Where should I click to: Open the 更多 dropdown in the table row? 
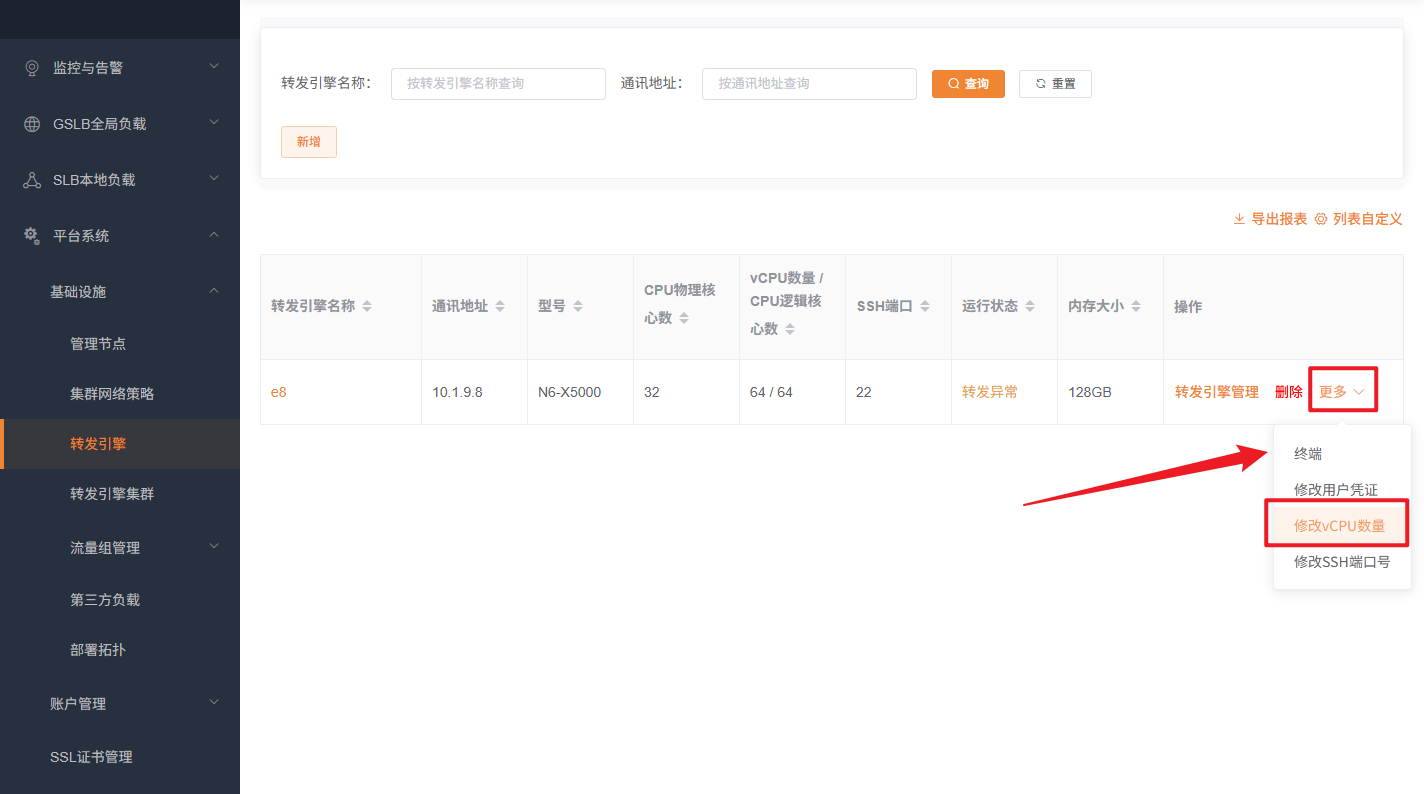tap(1341, 391)
